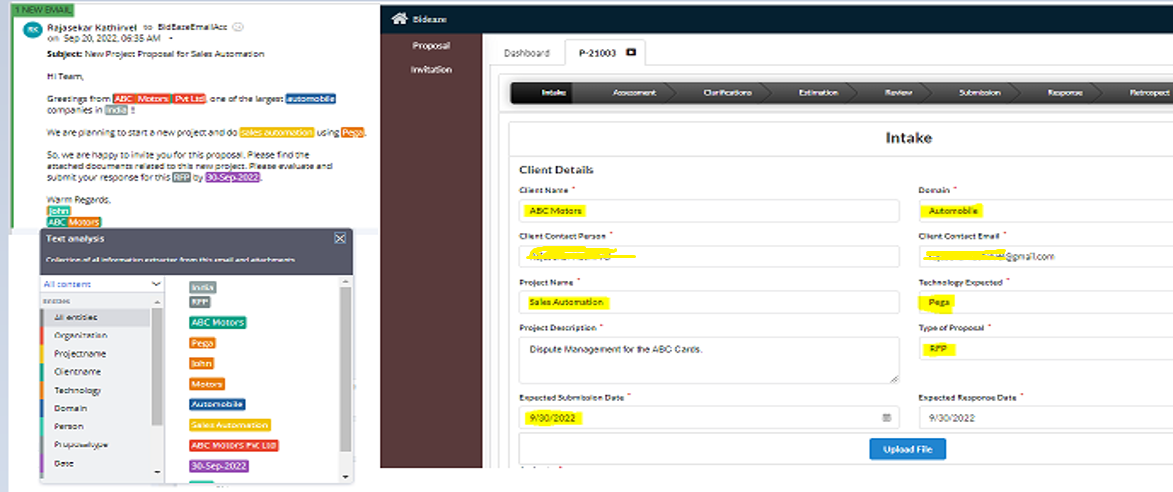Click the Pega tag in Text analysis results
The height and width of the screenshot is (492, 1173).
tap(202, 343)
